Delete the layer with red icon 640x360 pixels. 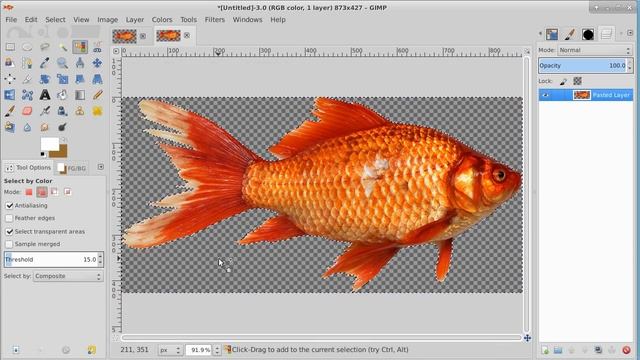626,350
